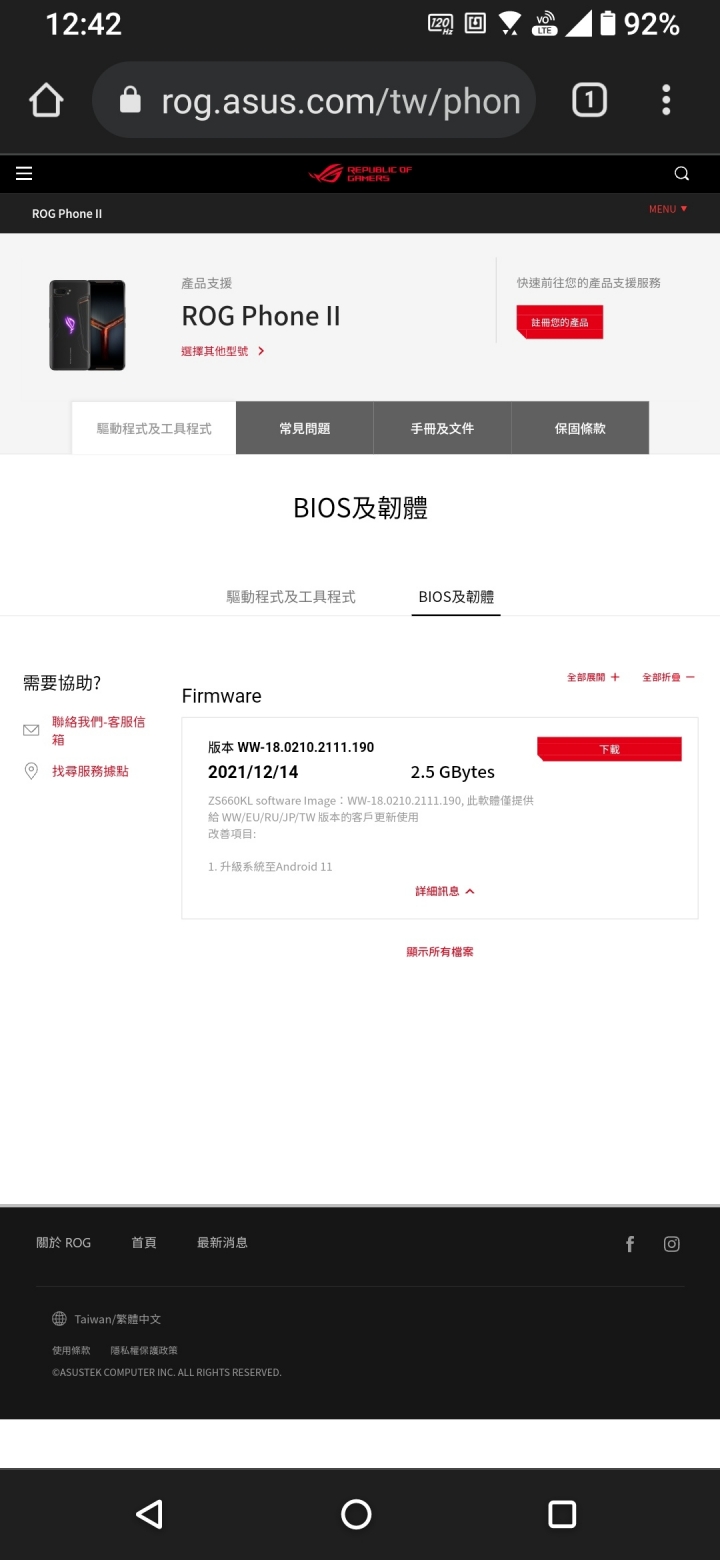Switch to 手冊及文件 tab
Screen dimensions: 720x1560
click(x=442, y=428)
